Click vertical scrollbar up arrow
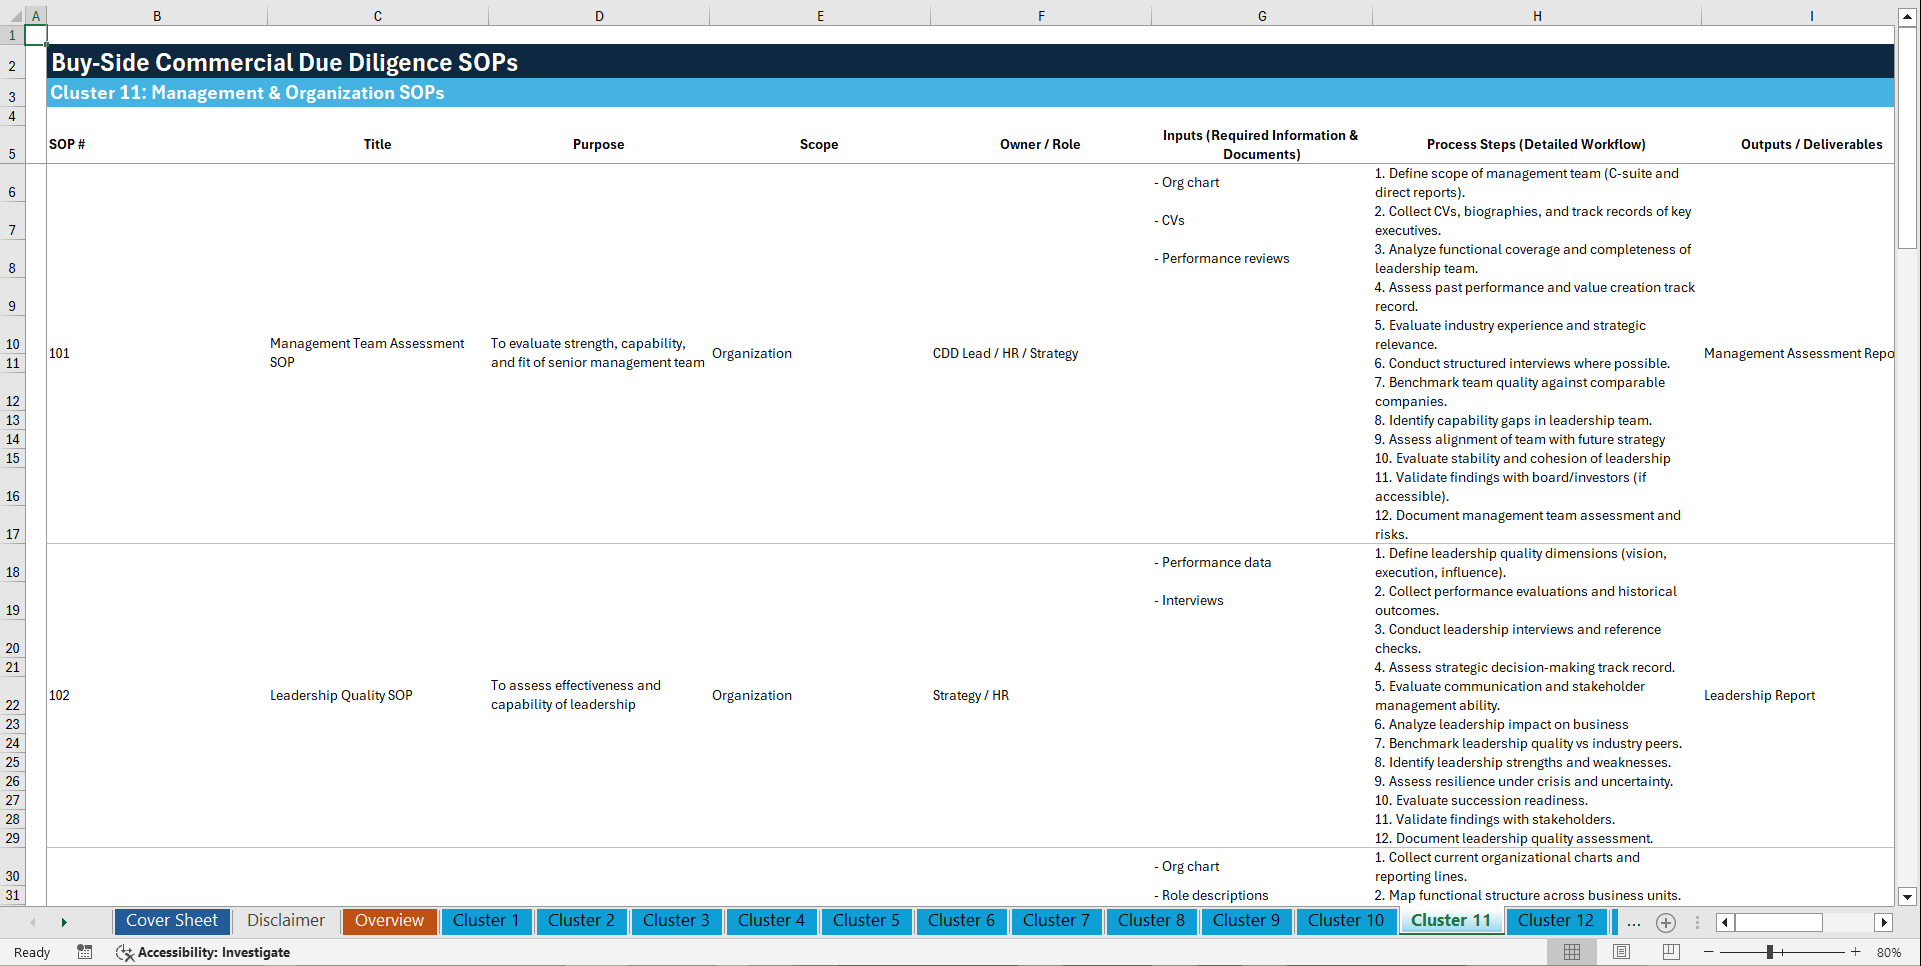The width and height of the screenshot is (1921, 966). 1907,16
